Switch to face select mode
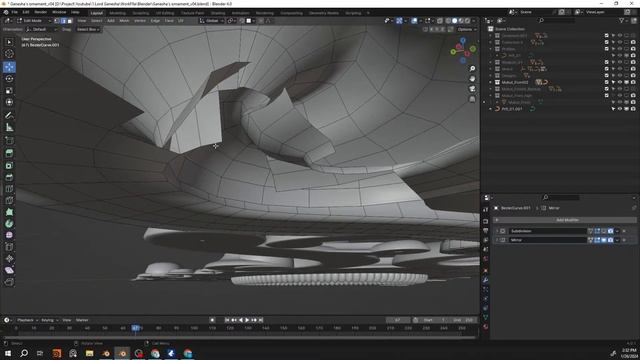This screenshot has width=640, height=360. click(x=70, y=20)
